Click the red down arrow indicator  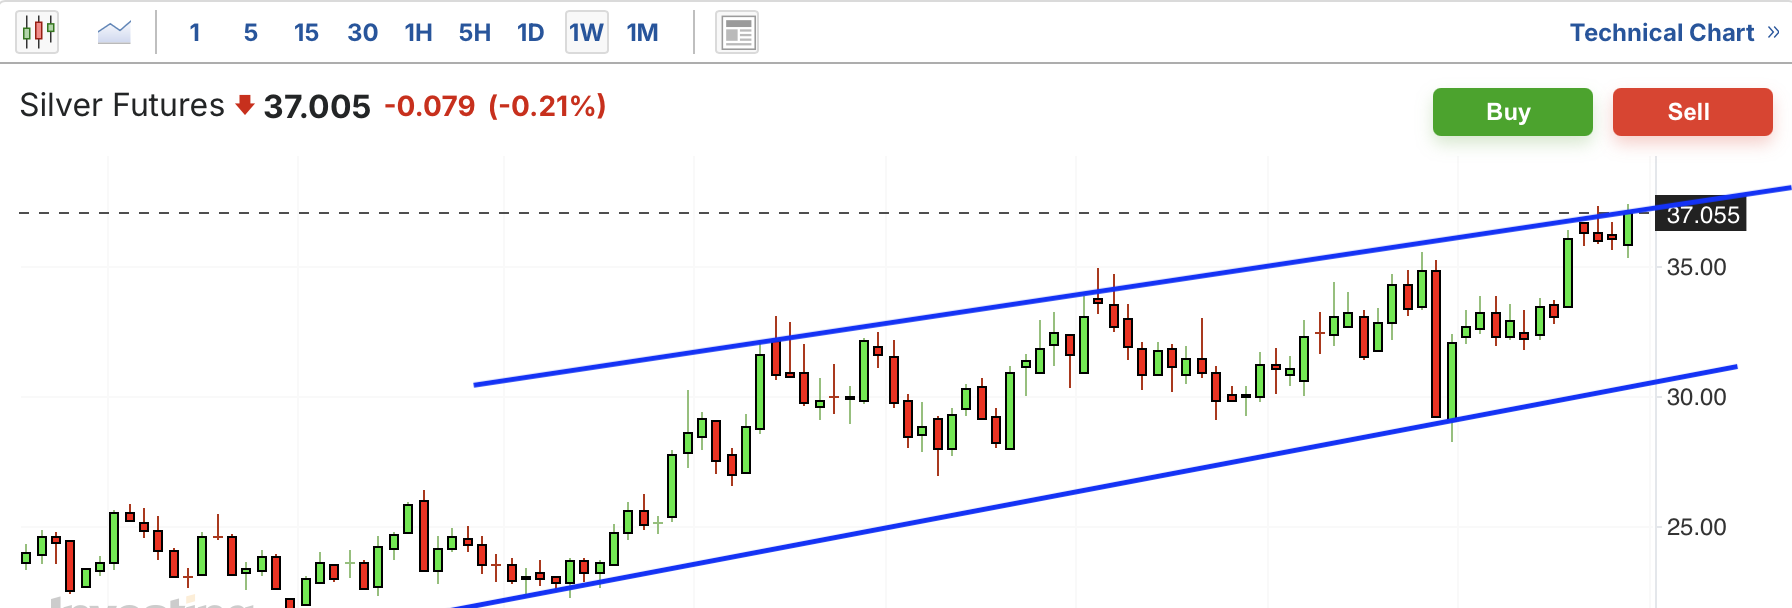coord(244,105)
